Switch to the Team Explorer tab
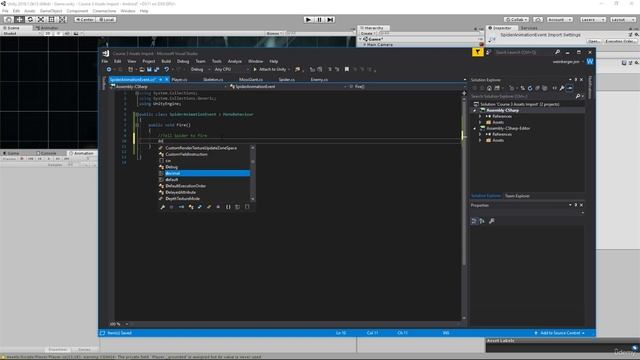Screen dimensions: 640x360 [517, 196]
